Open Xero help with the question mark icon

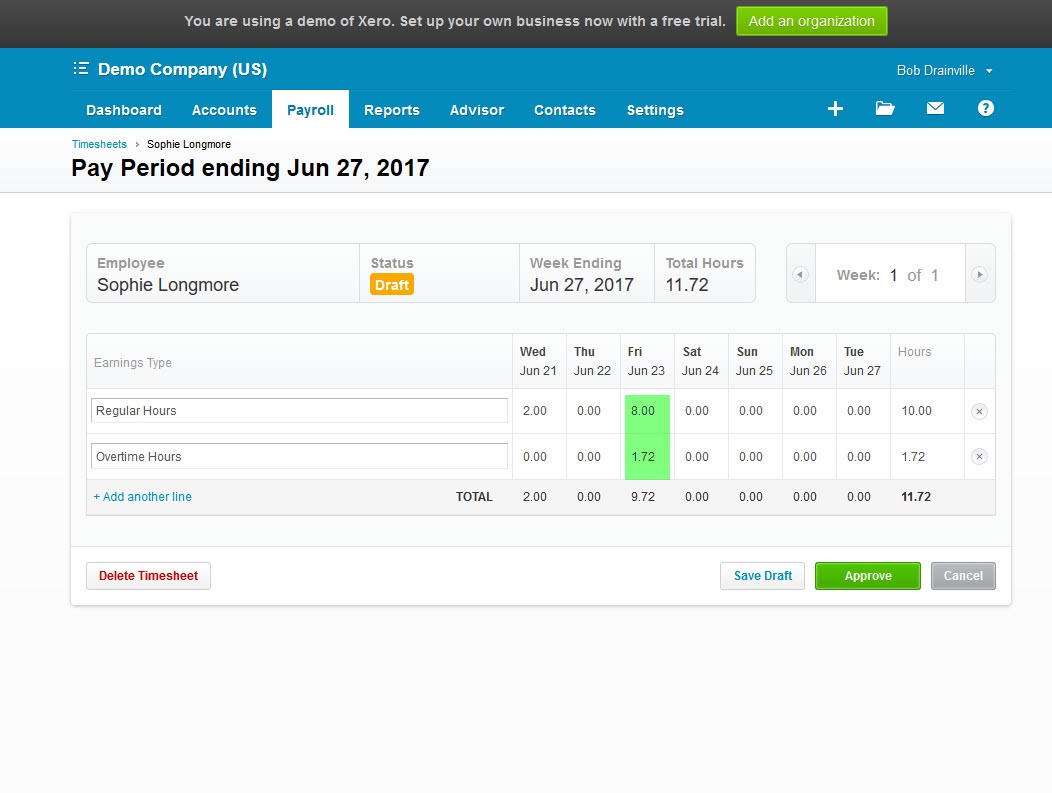[986, 108]
